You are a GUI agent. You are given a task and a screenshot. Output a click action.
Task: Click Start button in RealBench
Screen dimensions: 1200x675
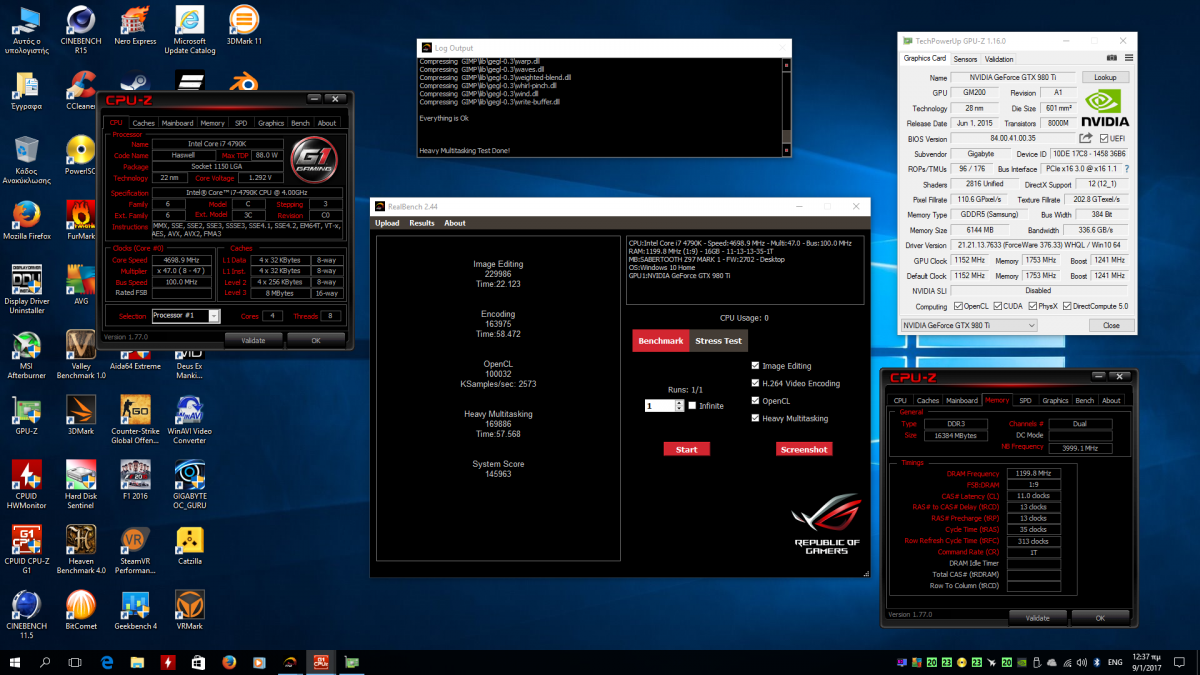[686, 449]
